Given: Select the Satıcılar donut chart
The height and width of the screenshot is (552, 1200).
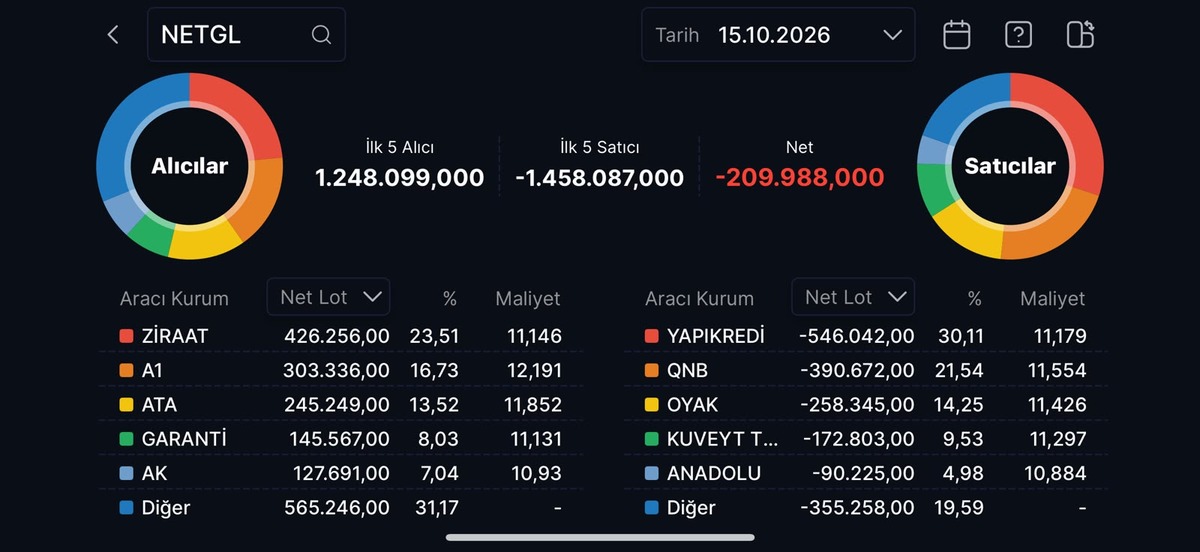Looking at the screenshot, I should [x=1010, y=166].
